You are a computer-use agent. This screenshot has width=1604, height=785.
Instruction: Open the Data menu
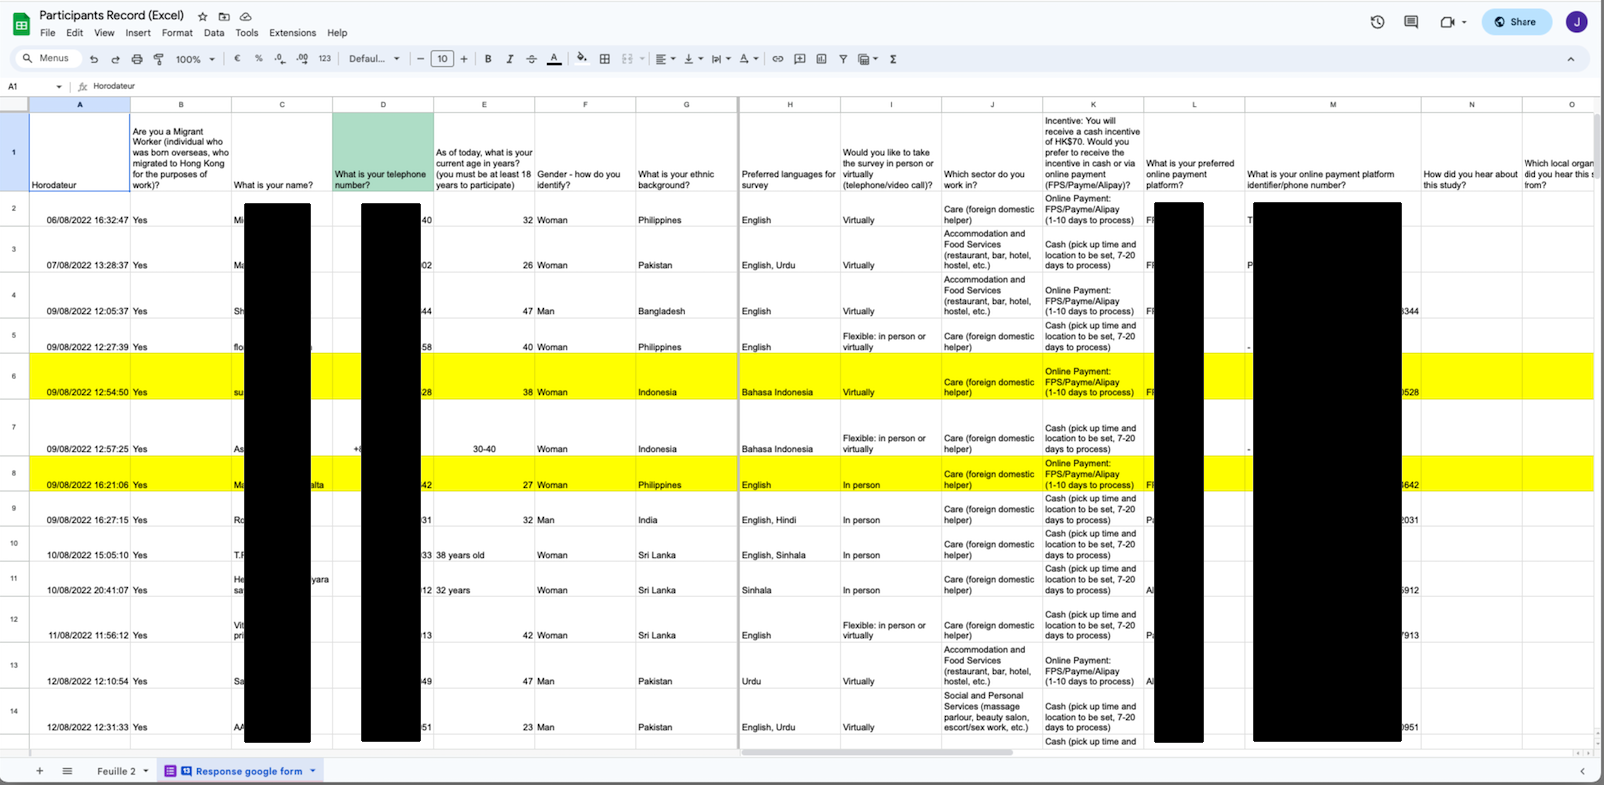pos(214,33)
